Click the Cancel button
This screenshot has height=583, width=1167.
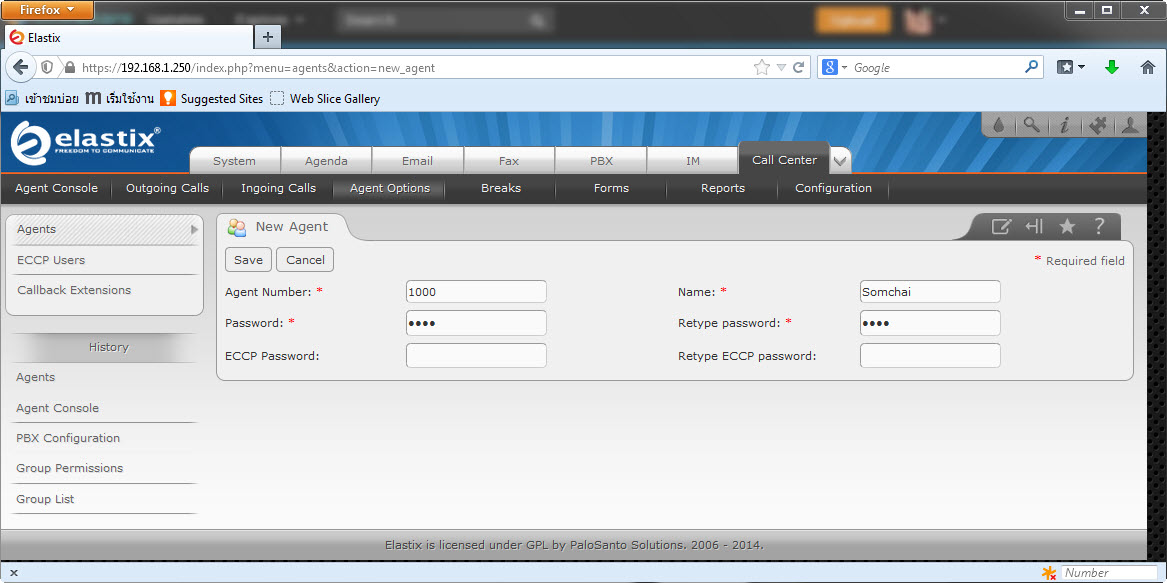pos(305,260)
